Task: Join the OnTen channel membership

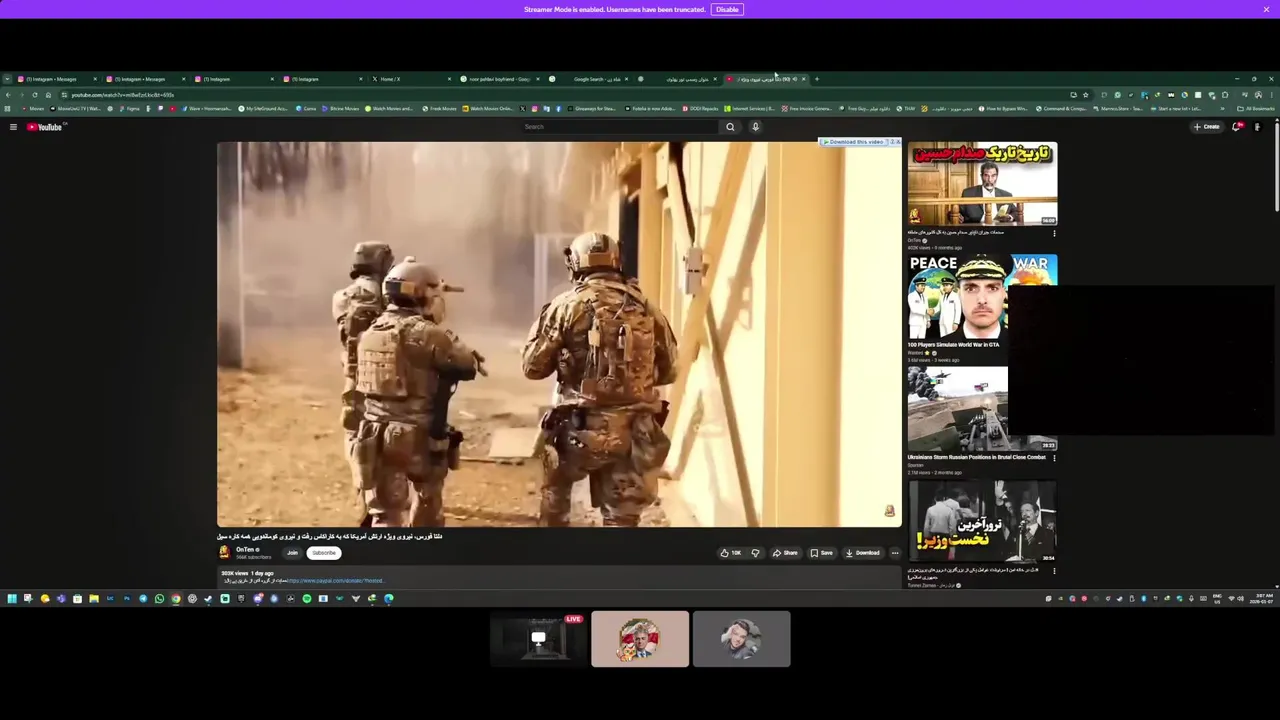Action: pos(292,553)
